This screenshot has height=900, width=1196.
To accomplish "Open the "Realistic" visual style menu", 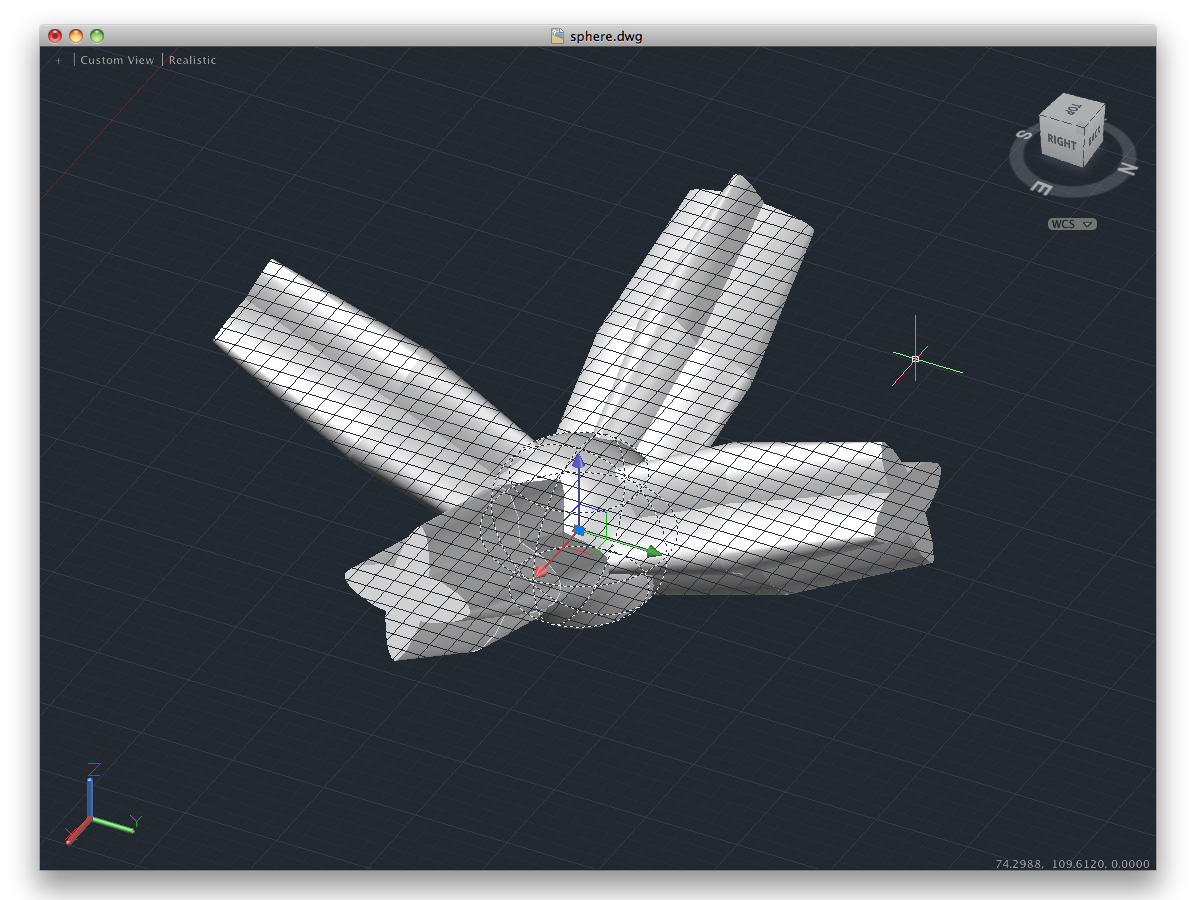I will click(x=192, y=60).
